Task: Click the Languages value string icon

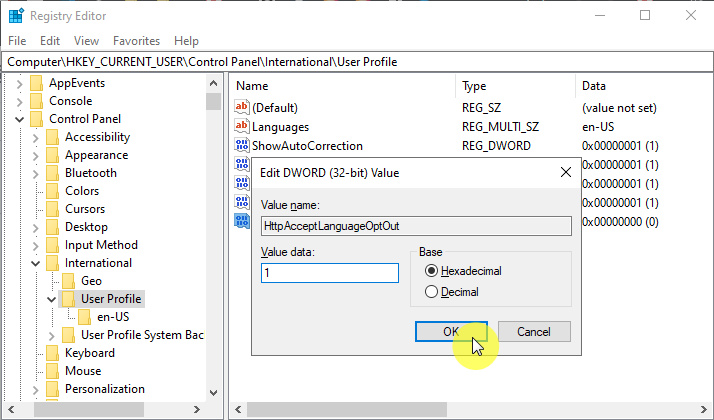Action: [241, 127]
